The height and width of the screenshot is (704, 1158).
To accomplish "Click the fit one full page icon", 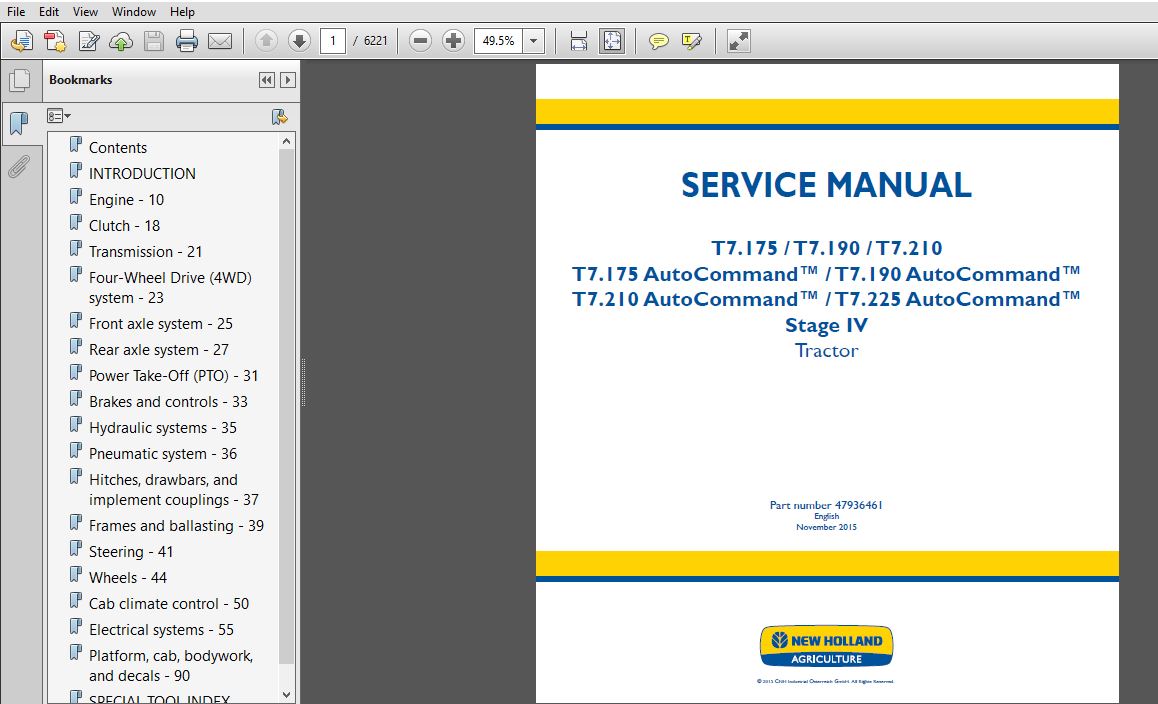I will click(x=613, y=41).
